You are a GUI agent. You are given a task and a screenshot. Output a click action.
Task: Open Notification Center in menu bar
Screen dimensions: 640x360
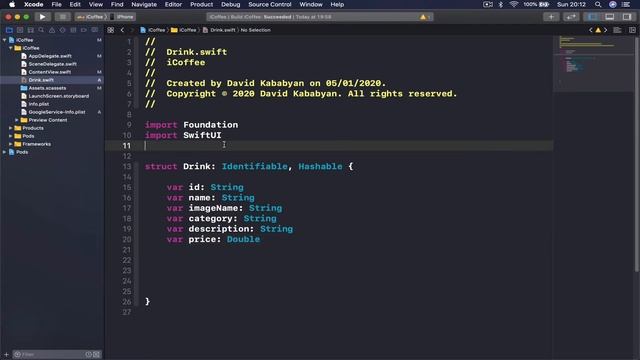[626, 4]
